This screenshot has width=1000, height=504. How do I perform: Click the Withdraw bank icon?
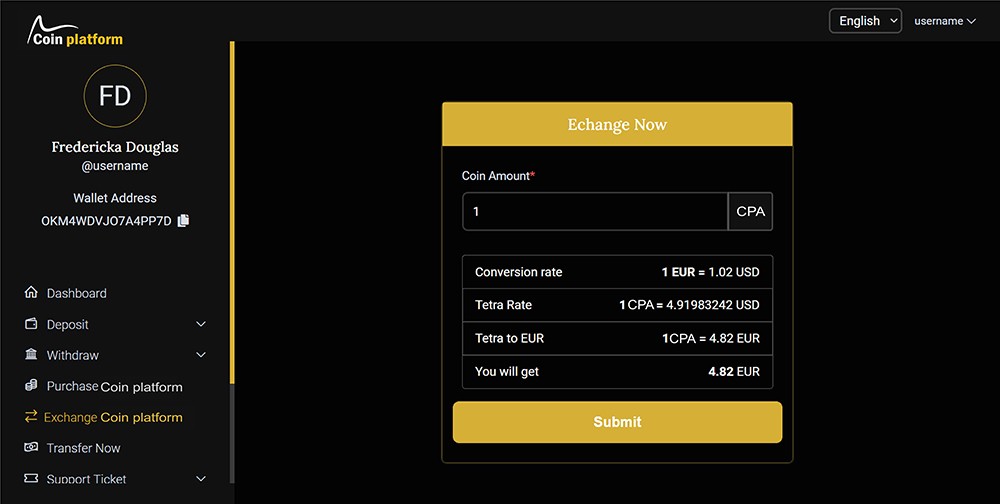point(31,355)
